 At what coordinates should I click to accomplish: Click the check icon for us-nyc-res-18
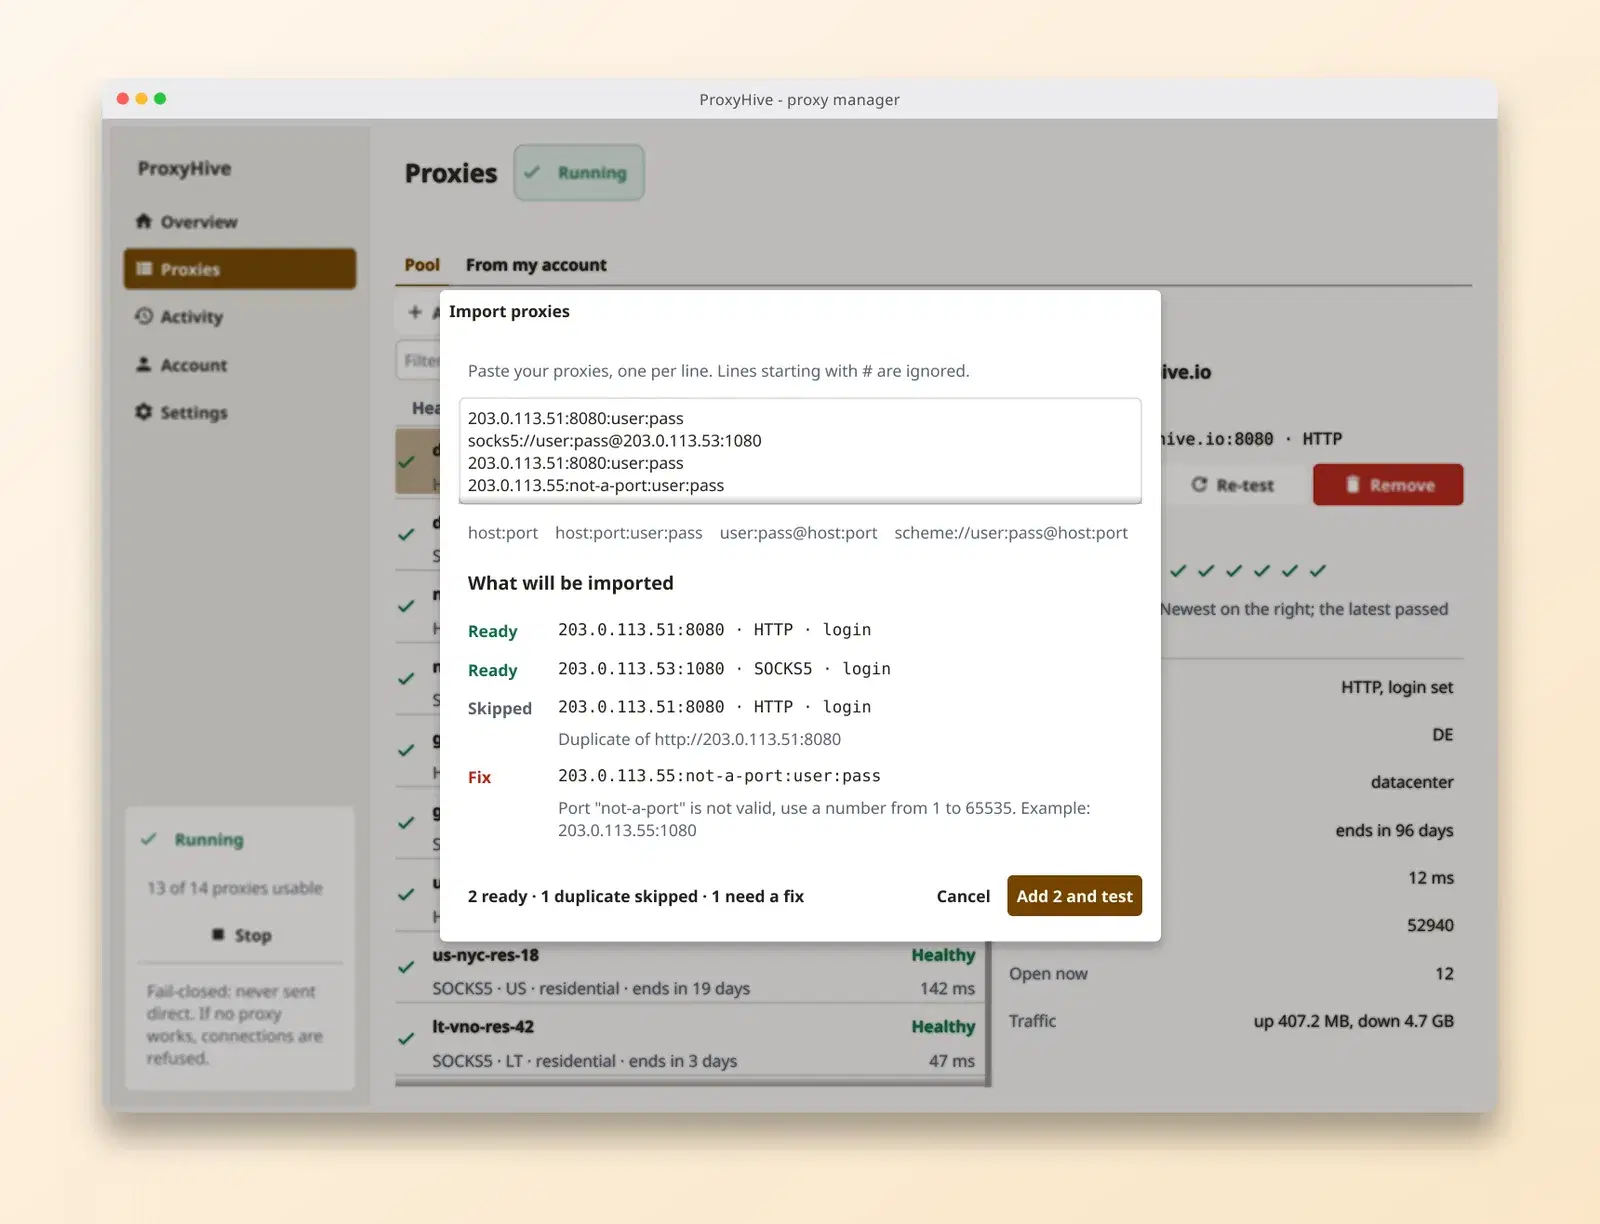pyautogui.click(x=406, y=967)
